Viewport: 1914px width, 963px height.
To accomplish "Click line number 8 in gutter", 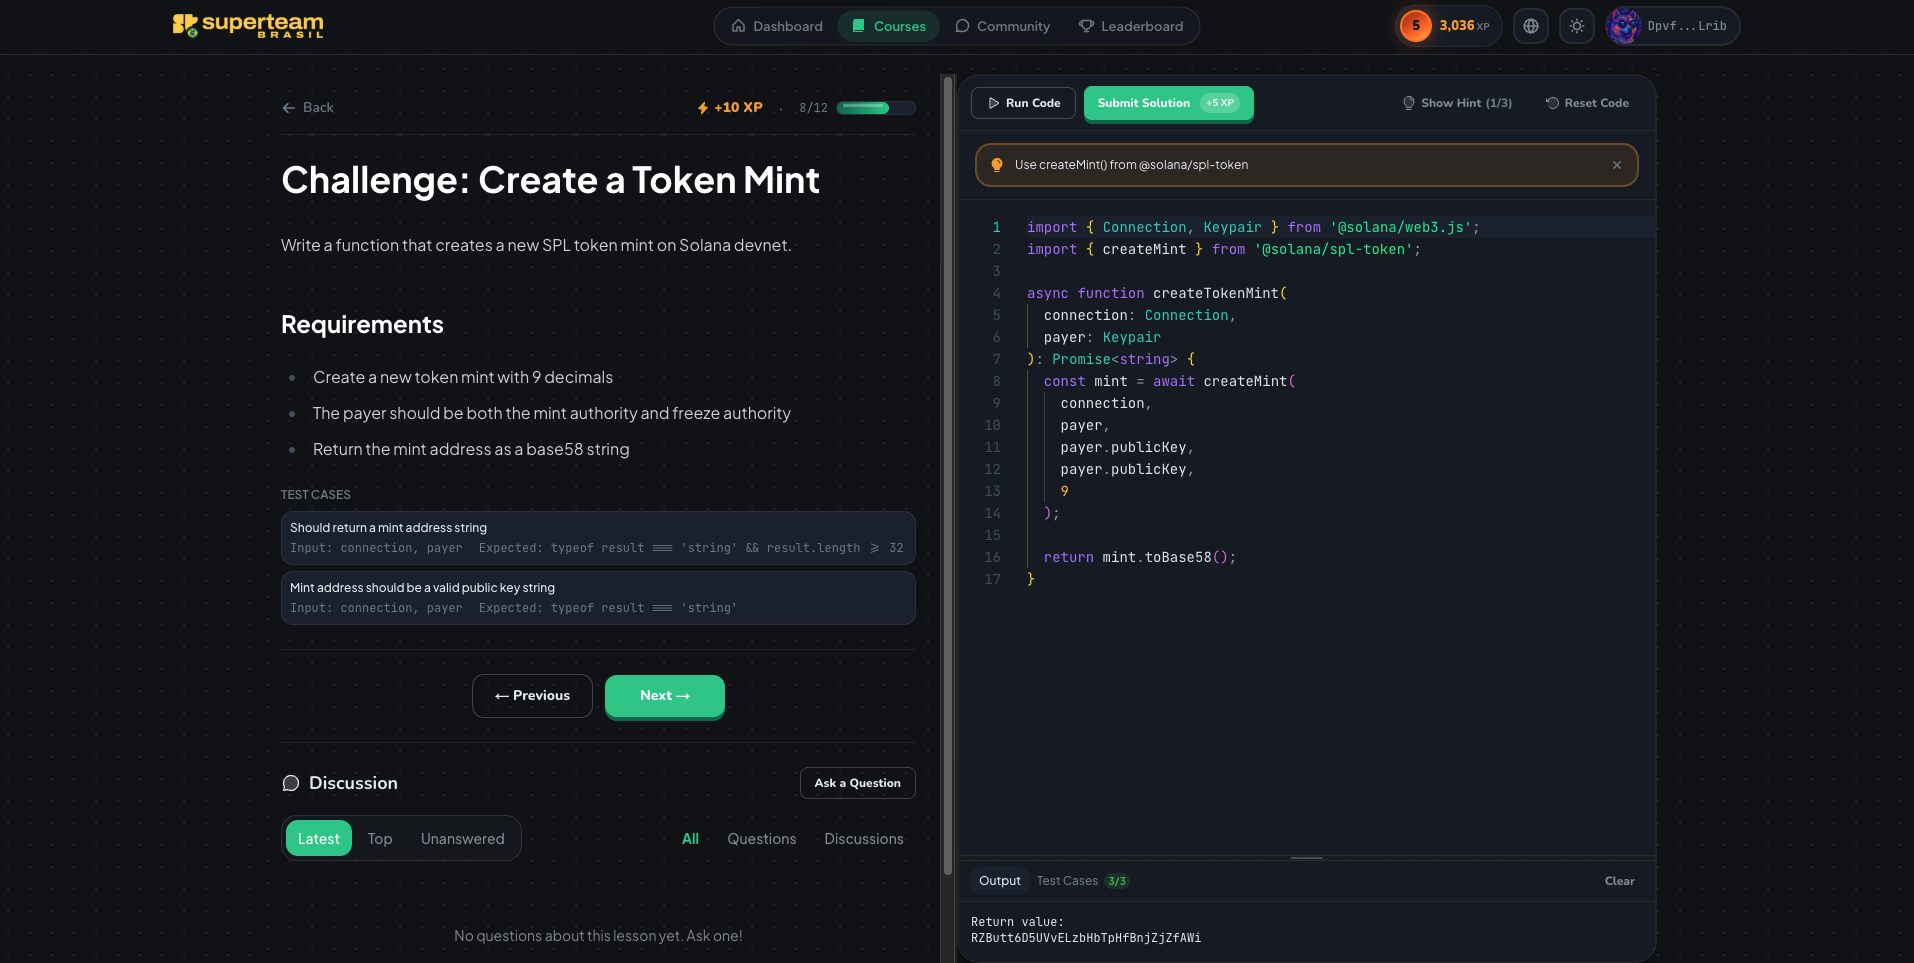I will tap(996, 381).
